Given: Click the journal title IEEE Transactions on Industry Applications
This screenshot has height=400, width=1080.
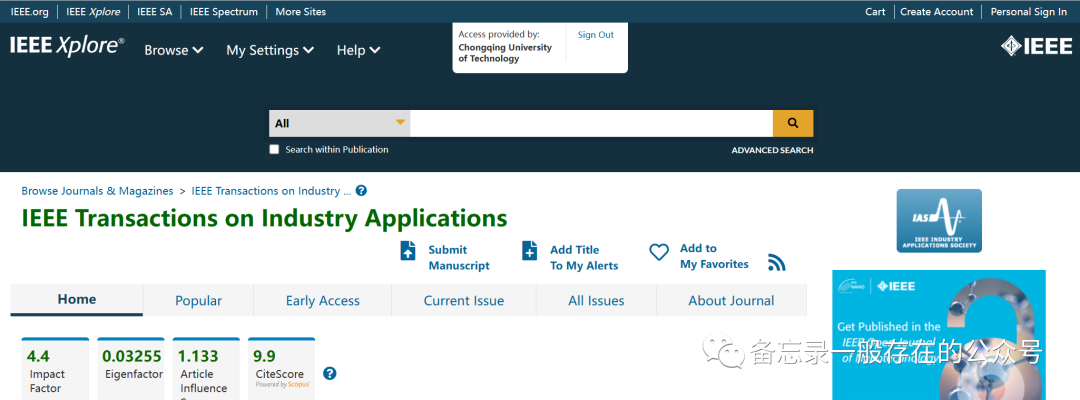Looking at the screenshot, I should tap(264, 218).
